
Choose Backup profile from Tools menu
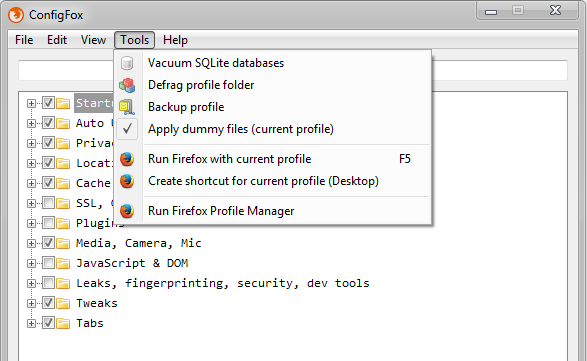(273, 107)
